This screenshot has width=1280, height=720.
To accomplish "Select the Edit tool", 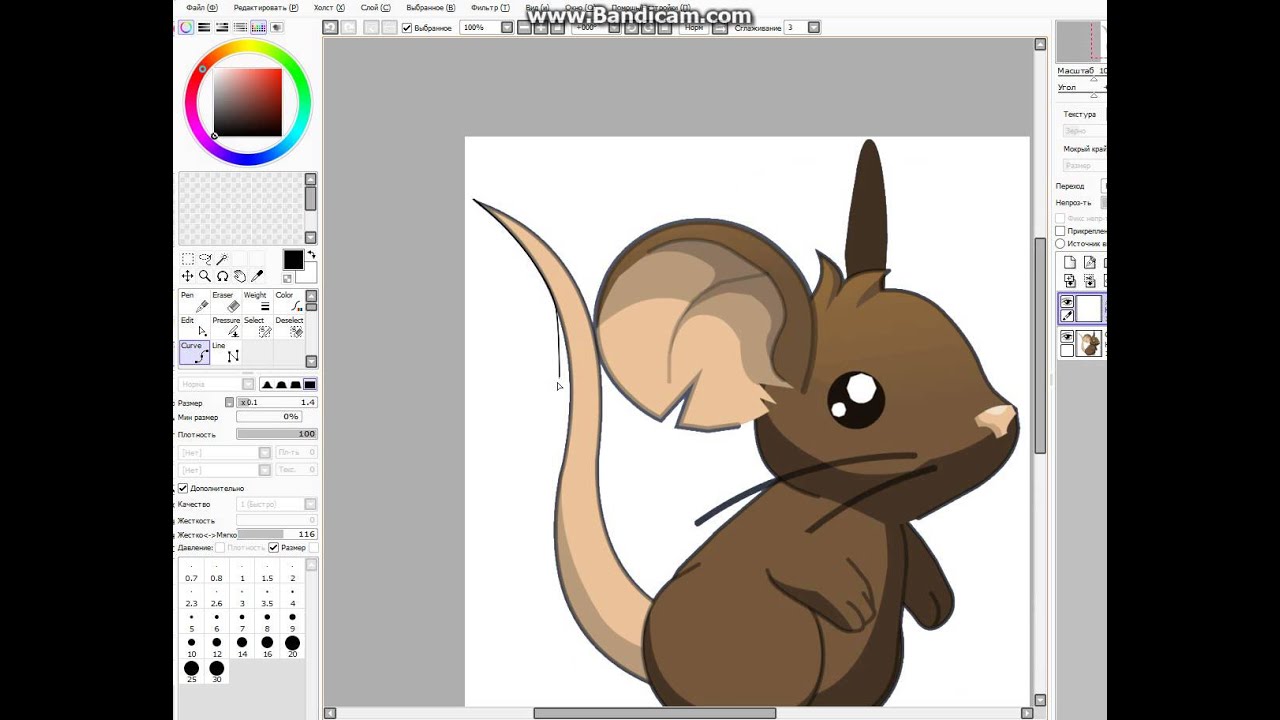I will pyautogui.click(x=194, y=327).
